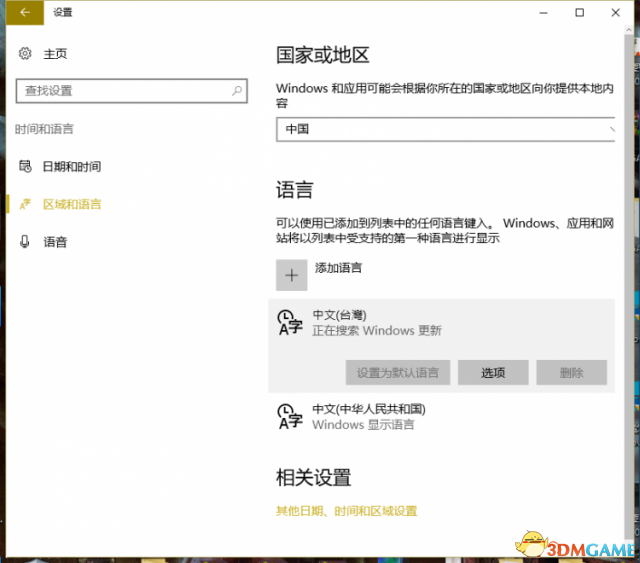Image resolution: width=640 pixels, height=563 pixels.
Task: Open 选项 for 中文(台灣)
Action: (x=493, y=372)
